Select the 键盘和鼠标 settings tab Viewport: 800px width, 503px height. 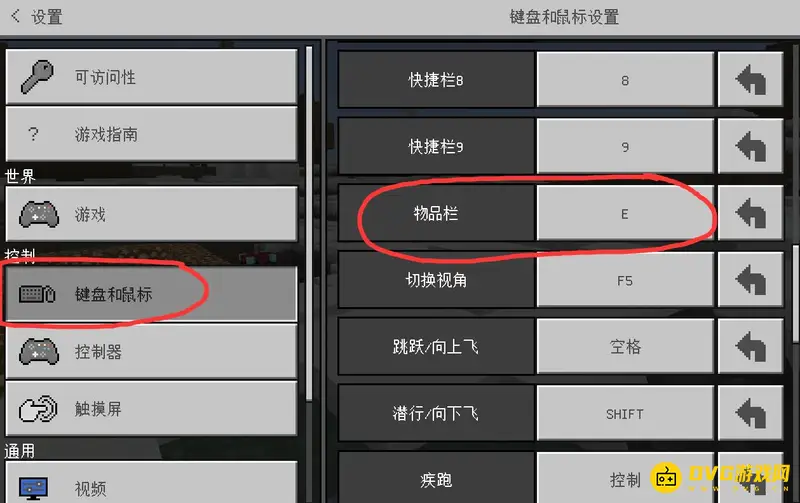151,294
